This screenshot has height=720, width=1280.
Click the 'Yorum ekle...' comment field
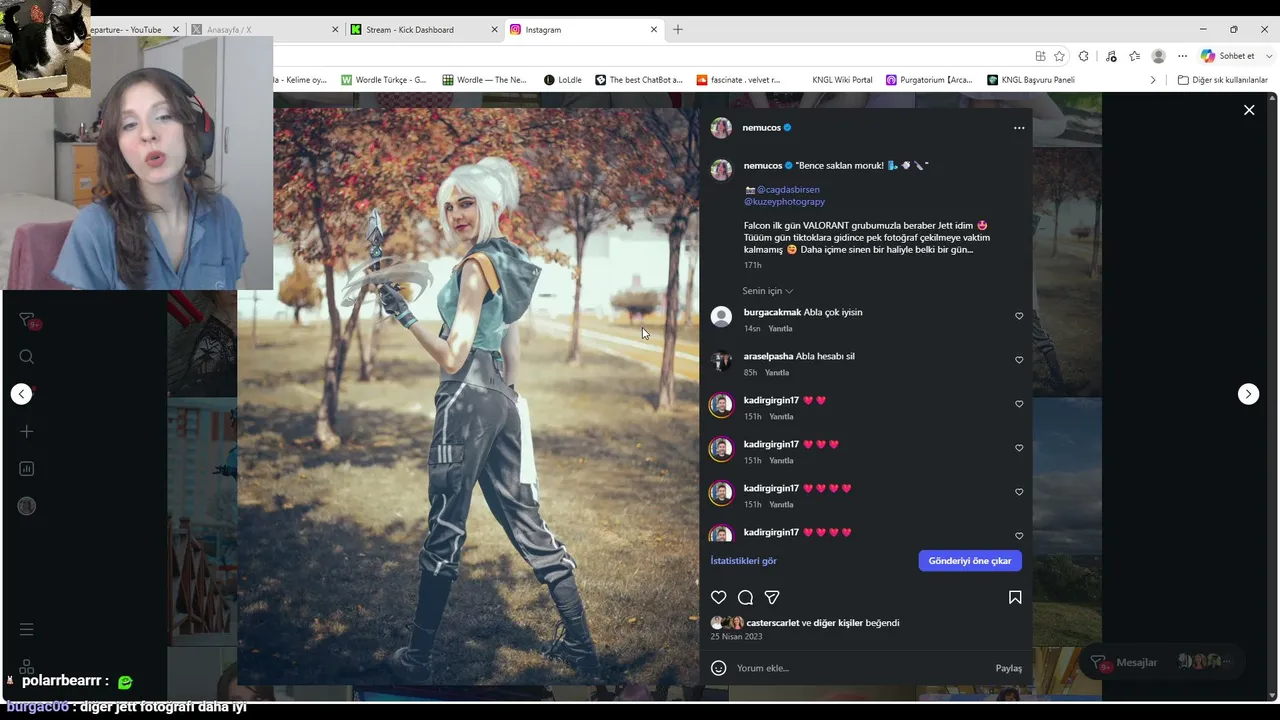coord(860,668)
